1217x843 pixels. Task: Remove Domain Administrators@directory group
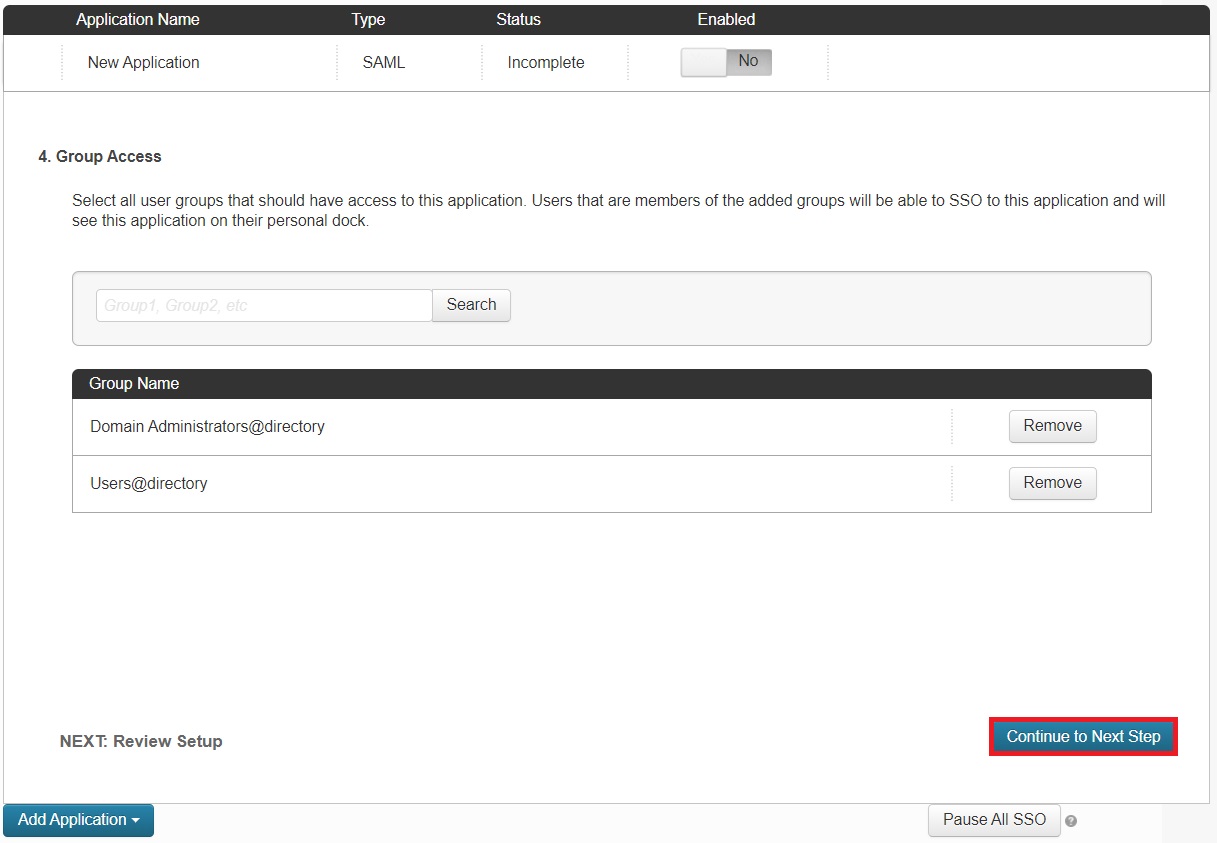[x=1052, y=426]
